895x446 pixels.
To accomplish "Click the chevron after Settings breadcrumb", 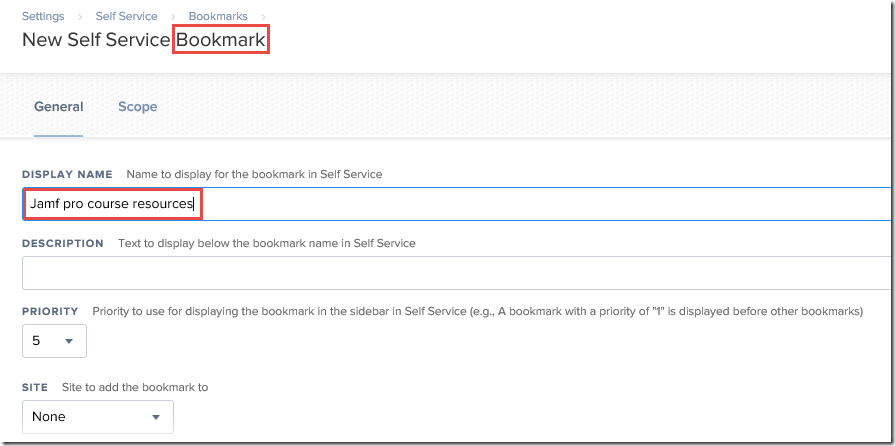I will [80, 17].
